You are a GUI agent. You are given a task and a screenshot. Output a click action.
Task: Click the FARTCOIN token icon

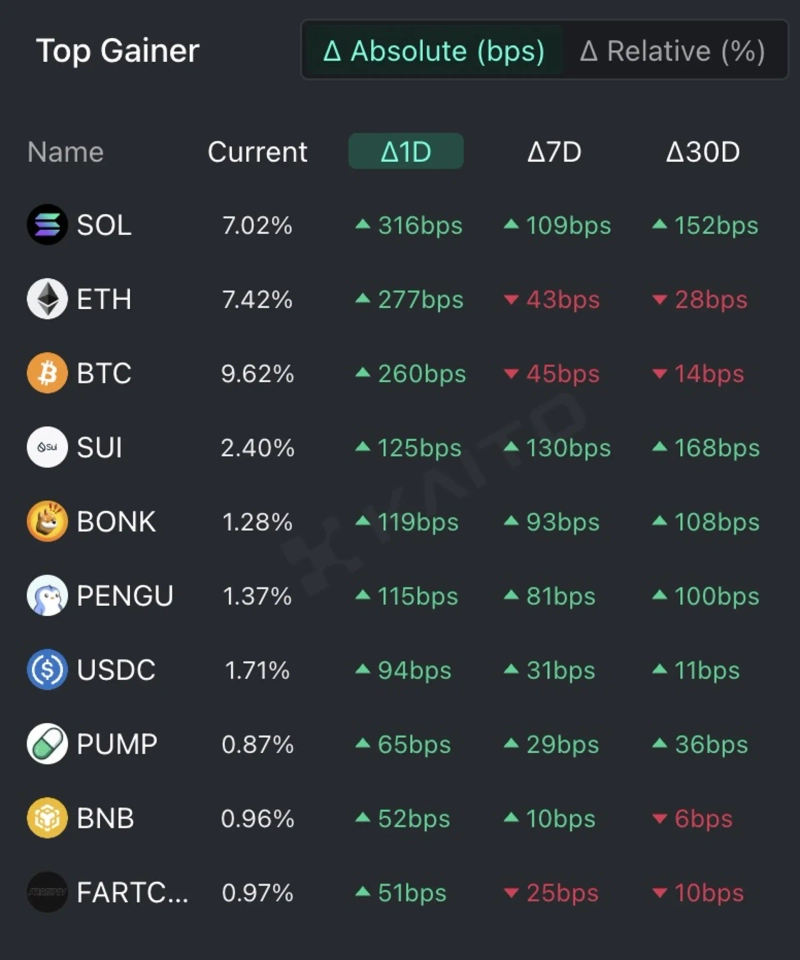tap(47, 892)
